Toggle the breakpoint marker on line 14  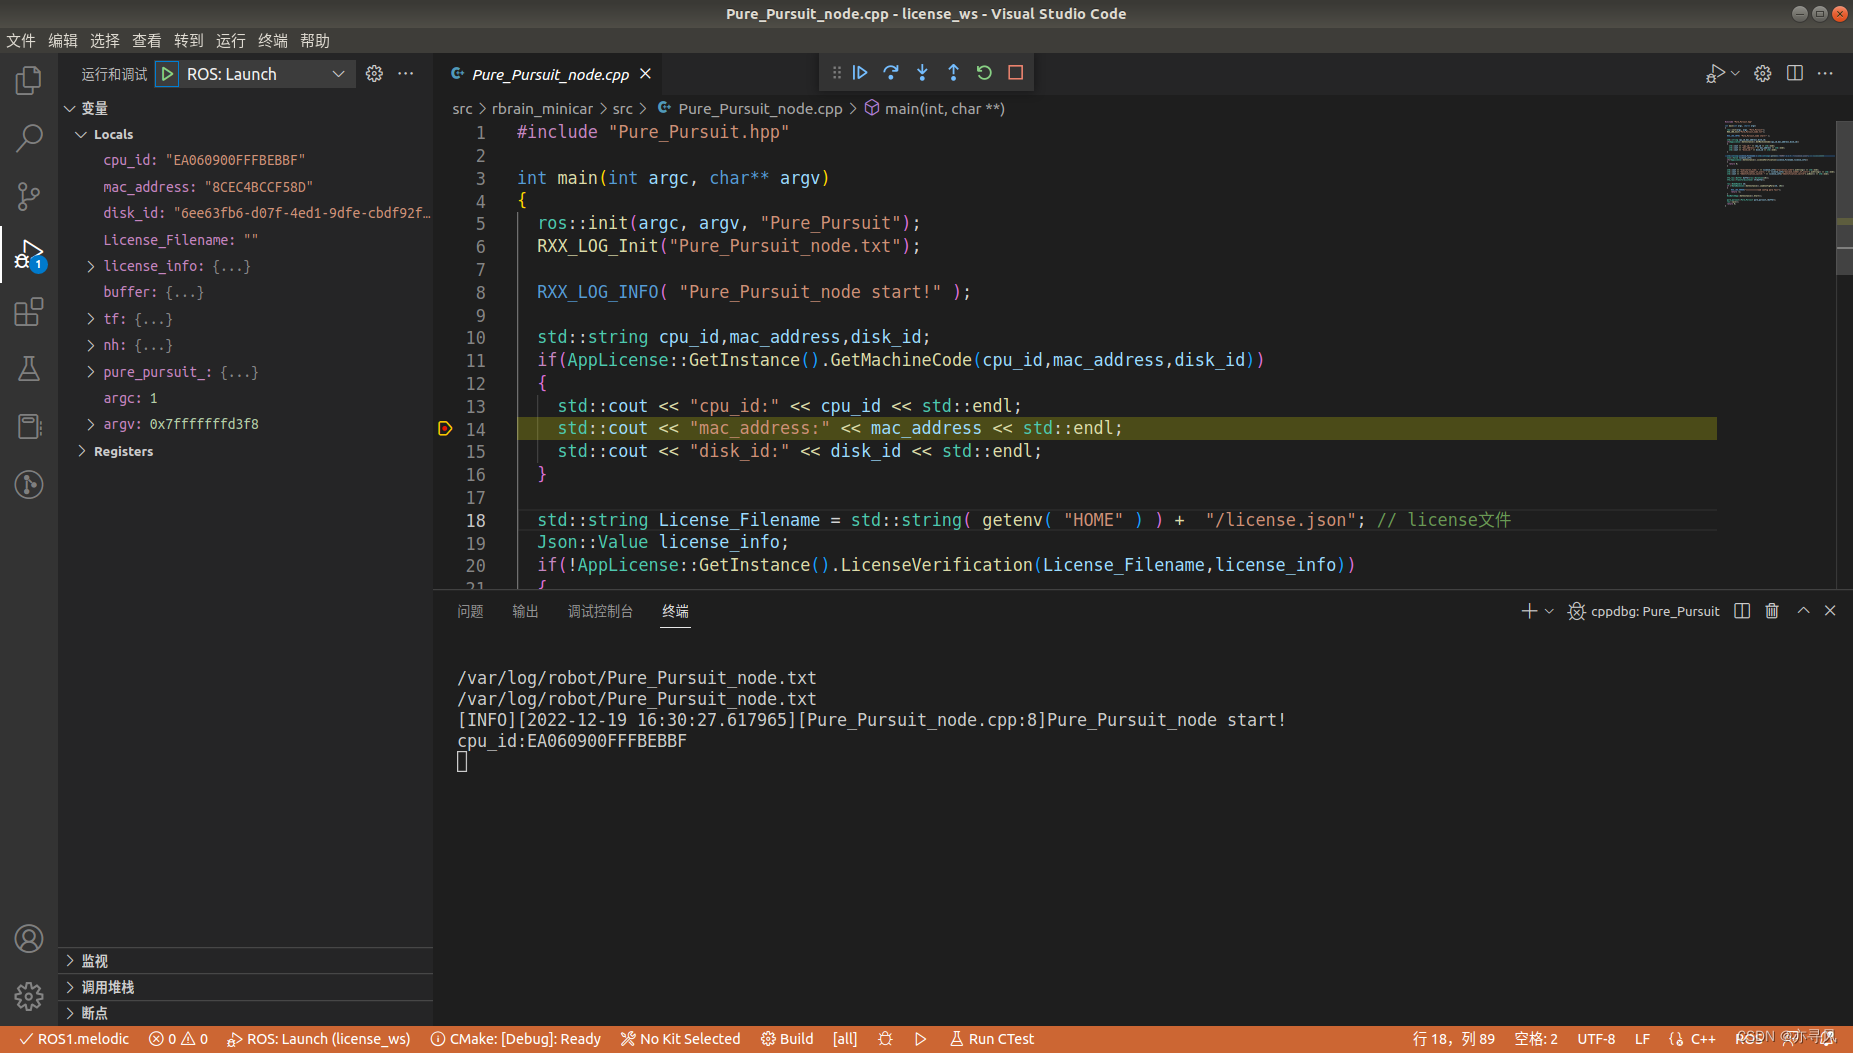coord(445,428)
